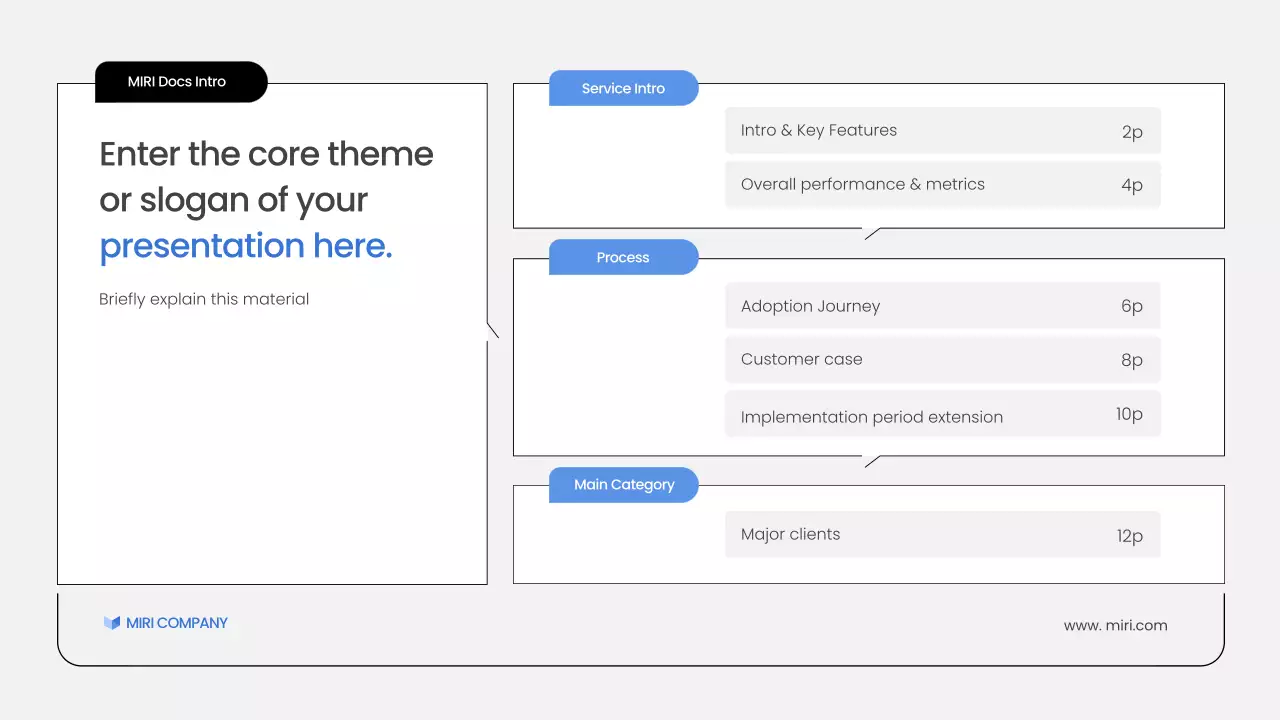Open Overall performance & metrics row
Viewport: 1280px width, 720px height.
pyautogui.click(x=862, y=184)
